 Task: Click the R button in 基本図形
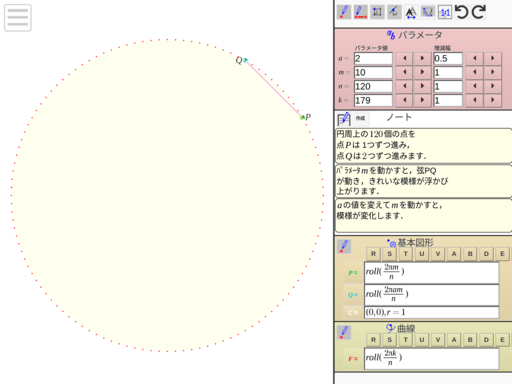[x=373, y=254]
